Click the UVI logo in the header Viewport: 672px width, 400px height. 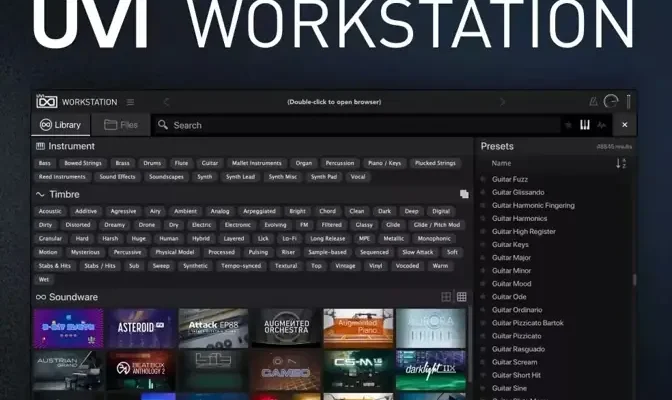47,101
